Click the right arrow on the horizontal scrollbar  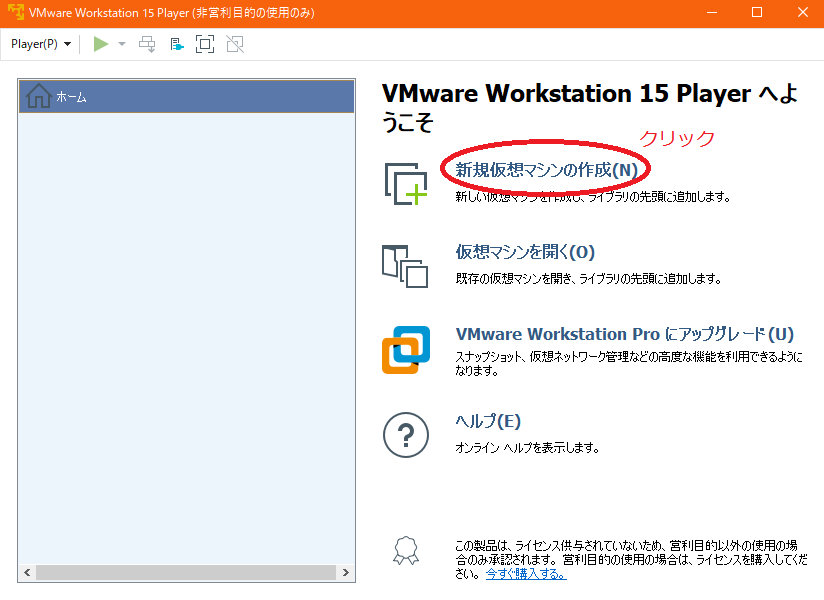[x=346, y=572]
